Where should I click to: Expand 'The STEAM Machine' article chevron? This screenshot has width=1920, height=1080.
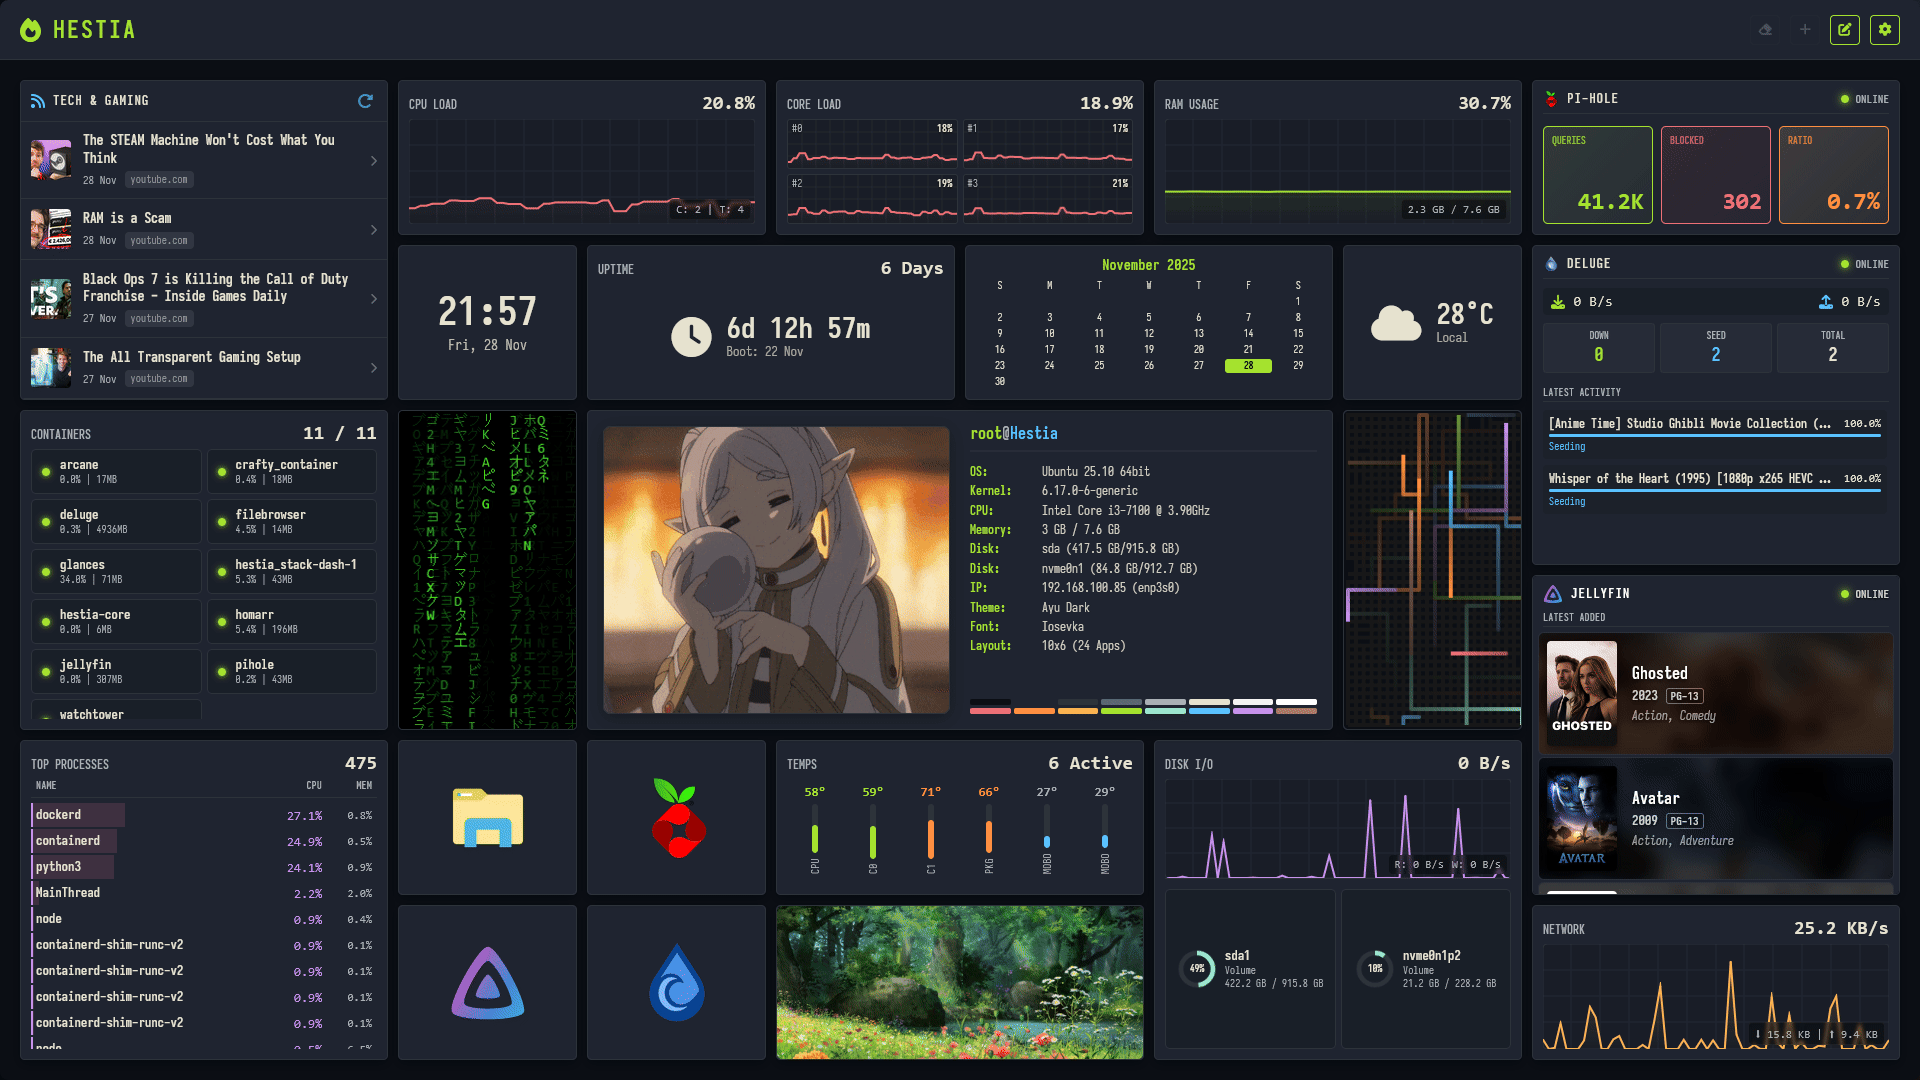point(374,161)
